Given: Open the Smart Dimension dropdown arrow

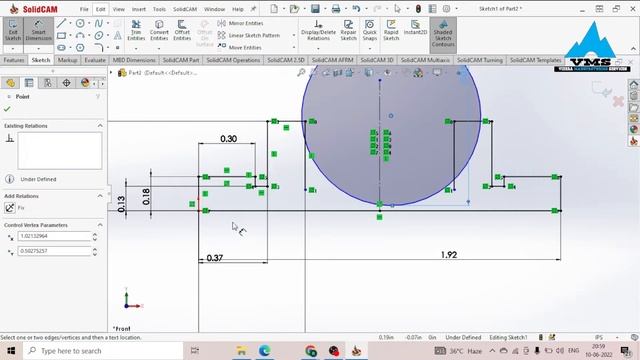Looking at the screenshot, I should [38, 49].
